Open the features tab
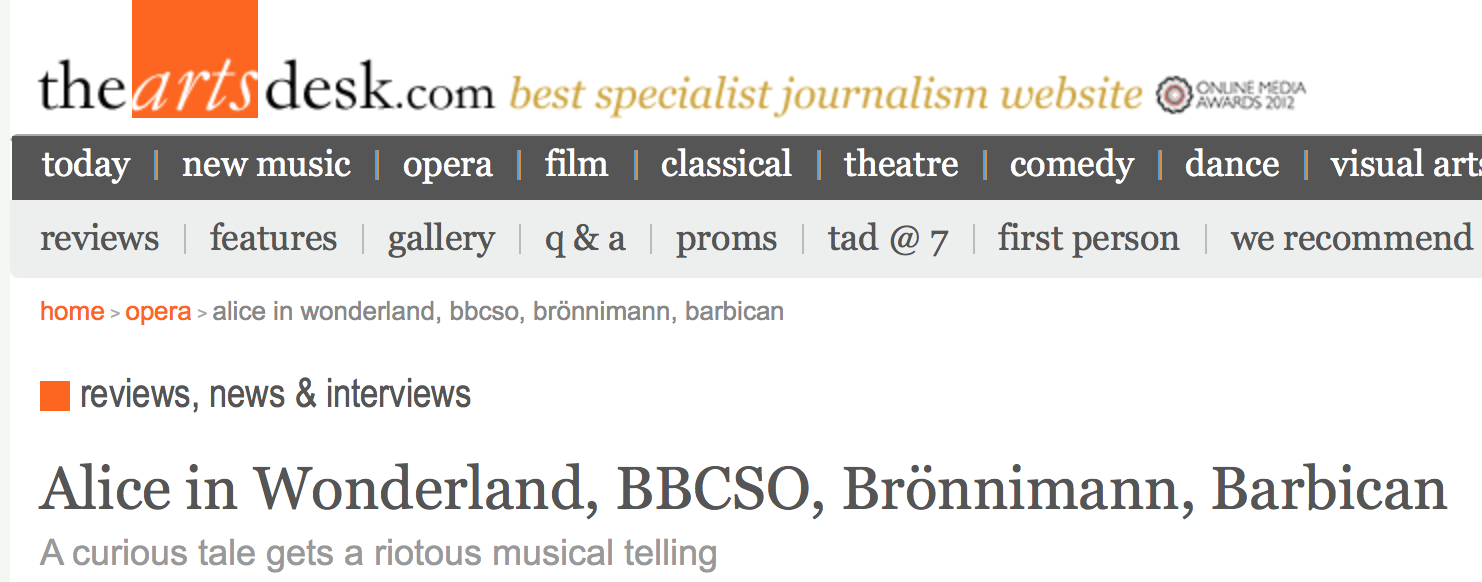The width and height of the screenshot is (1482, 582). 273,238
